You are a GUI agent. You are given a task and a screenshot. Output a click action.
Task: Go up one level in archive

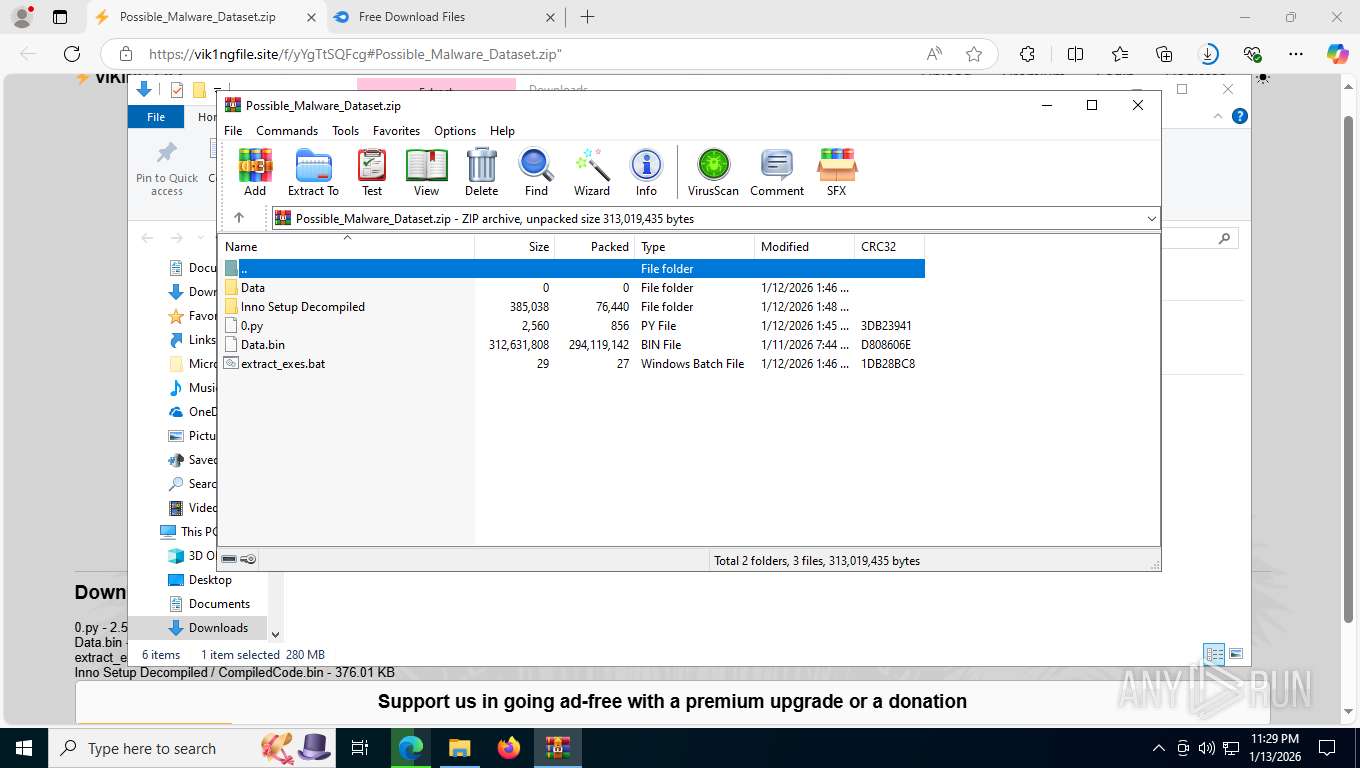[x=238, y=218]
